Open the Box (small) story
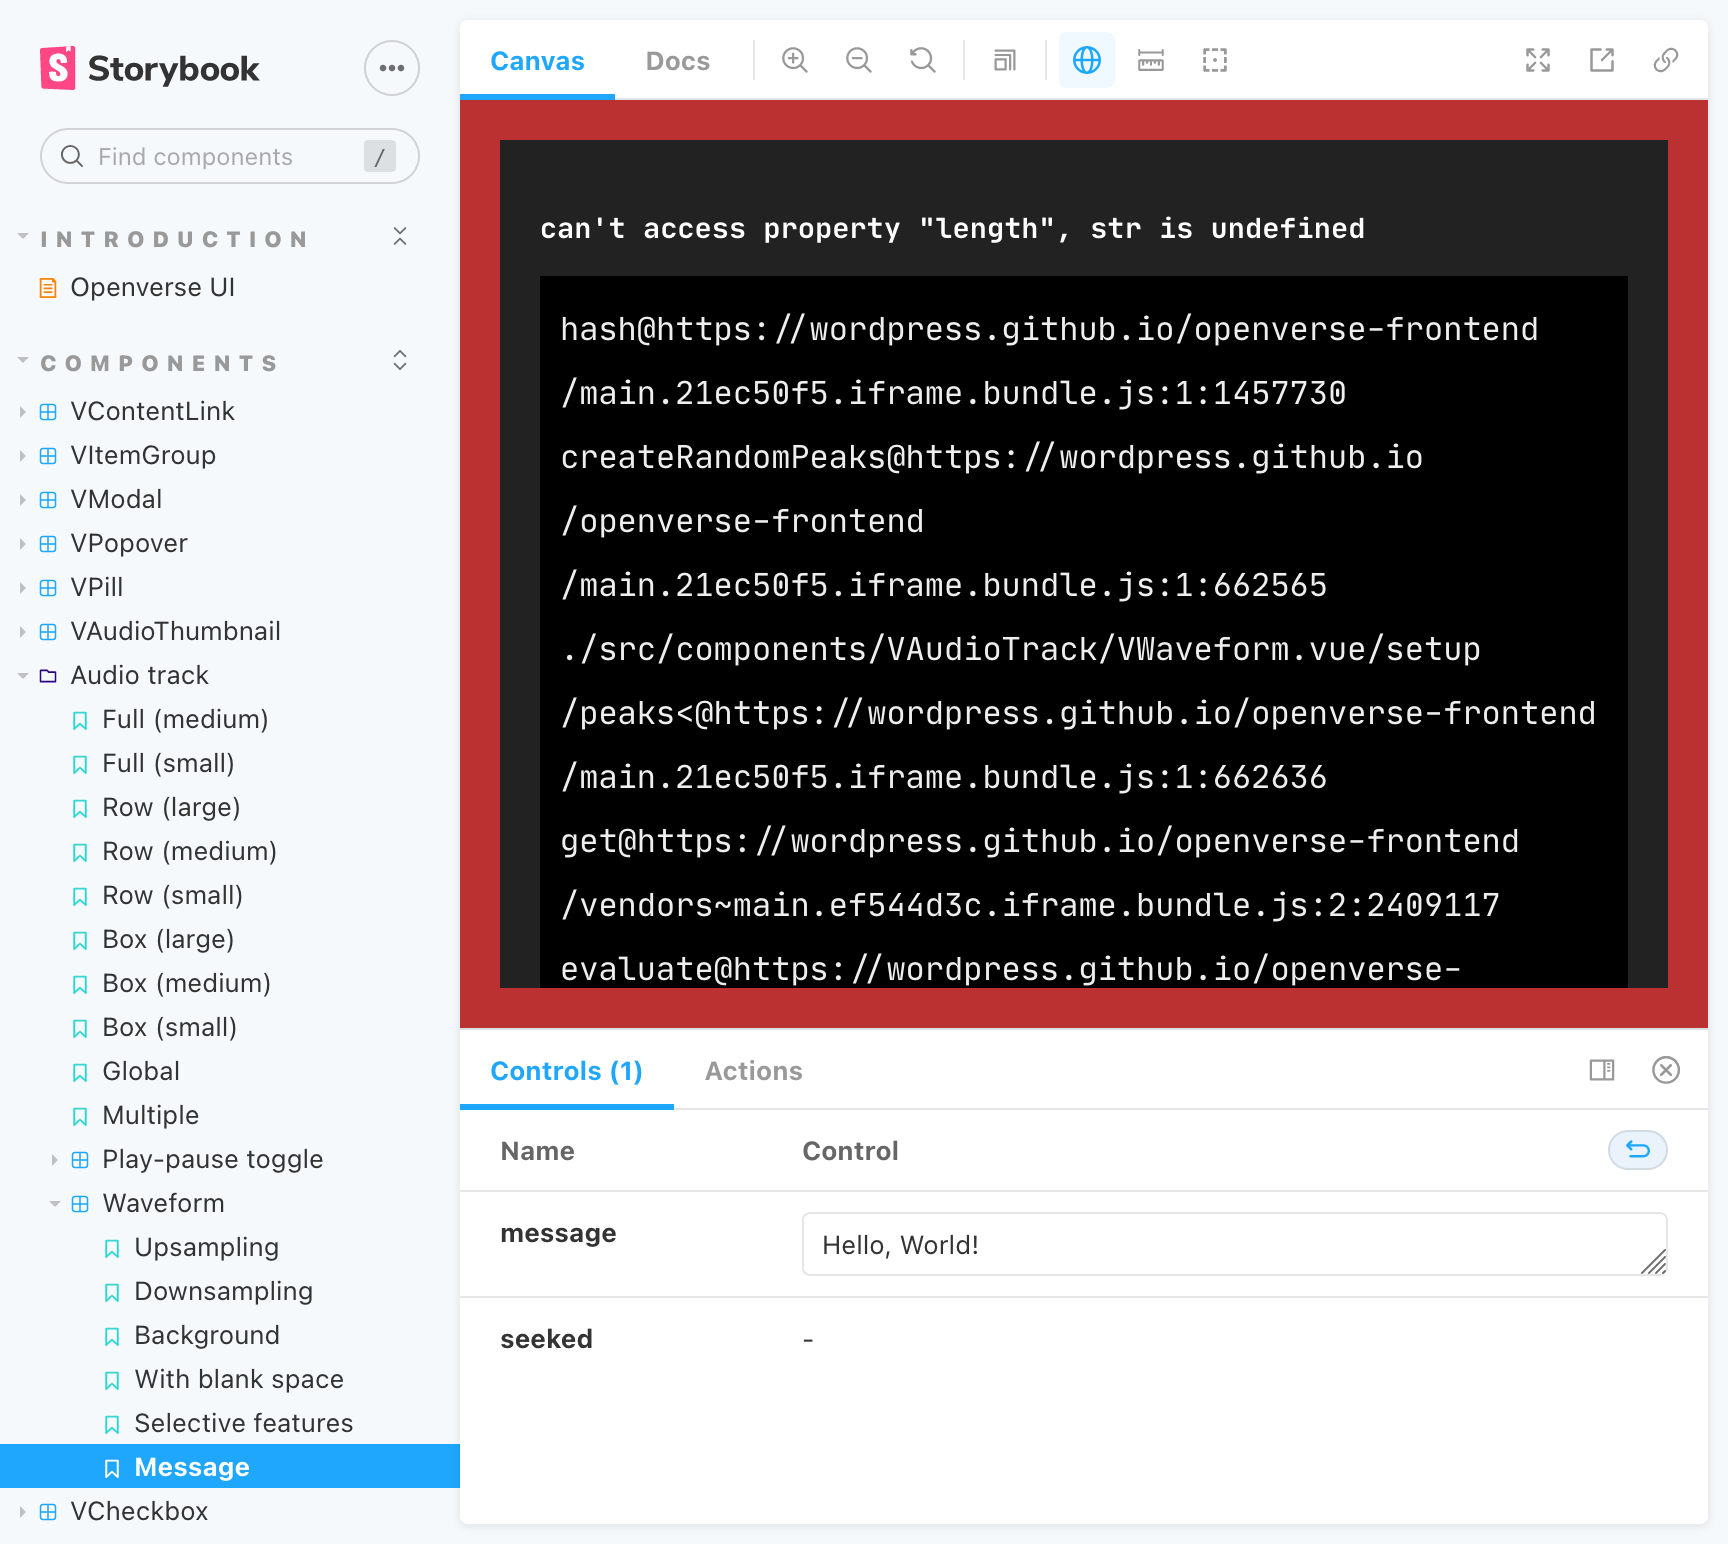Image resolution: width=1728 pixels, height=1544 pixels. tap(169, 1027)
